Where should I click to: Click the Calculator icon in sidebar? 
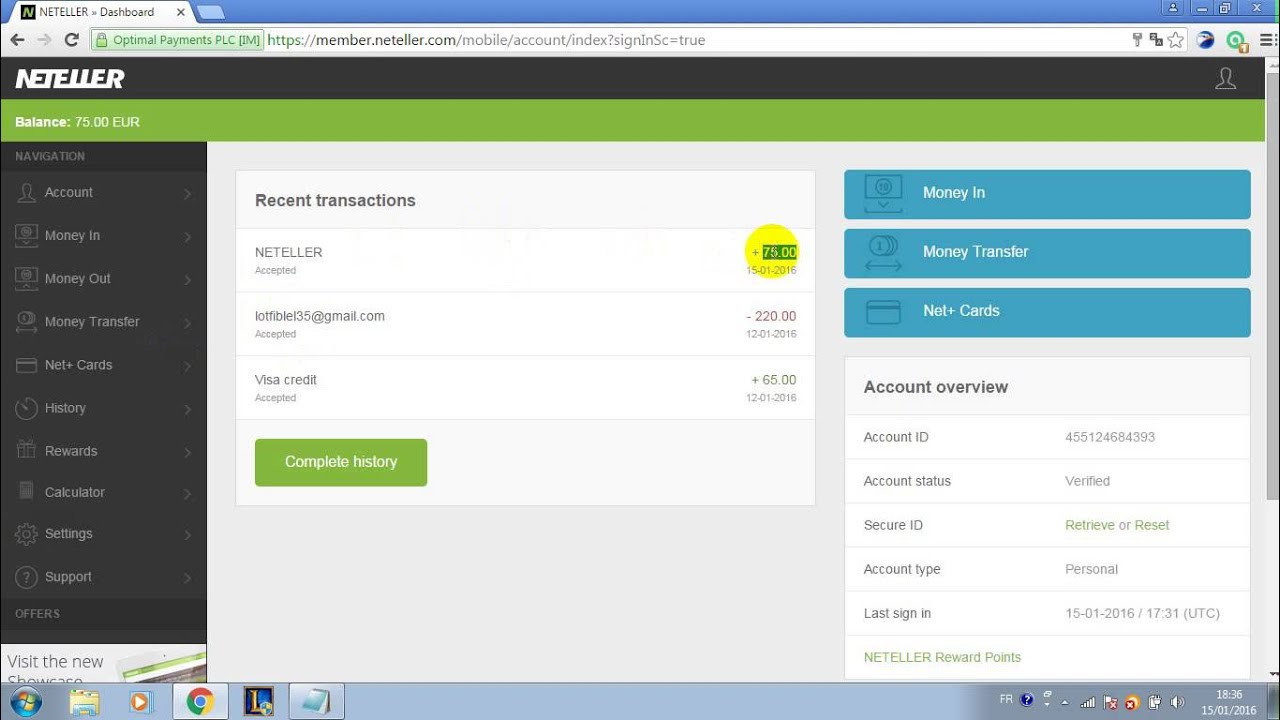click(27, 492)
